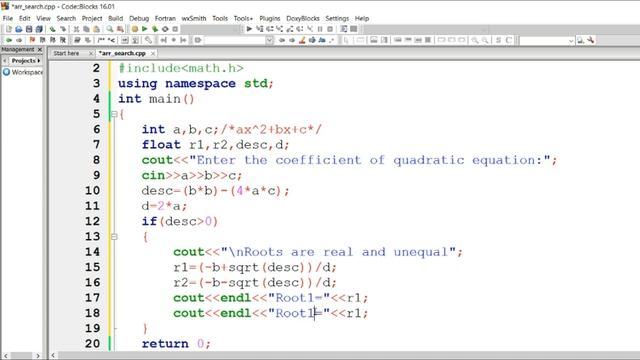Toggle the Break debugger pause button
640x360 pixels.
[x=320, y=29]
